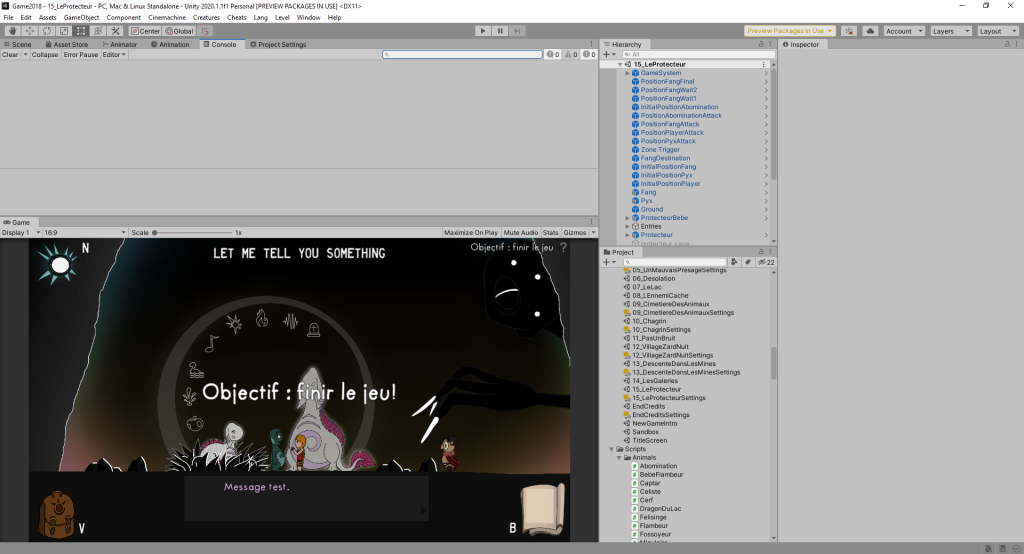This screenshot has width=1024, height=554.
Task: Select the Scale tool in toolbar
Action: (63, 31)
